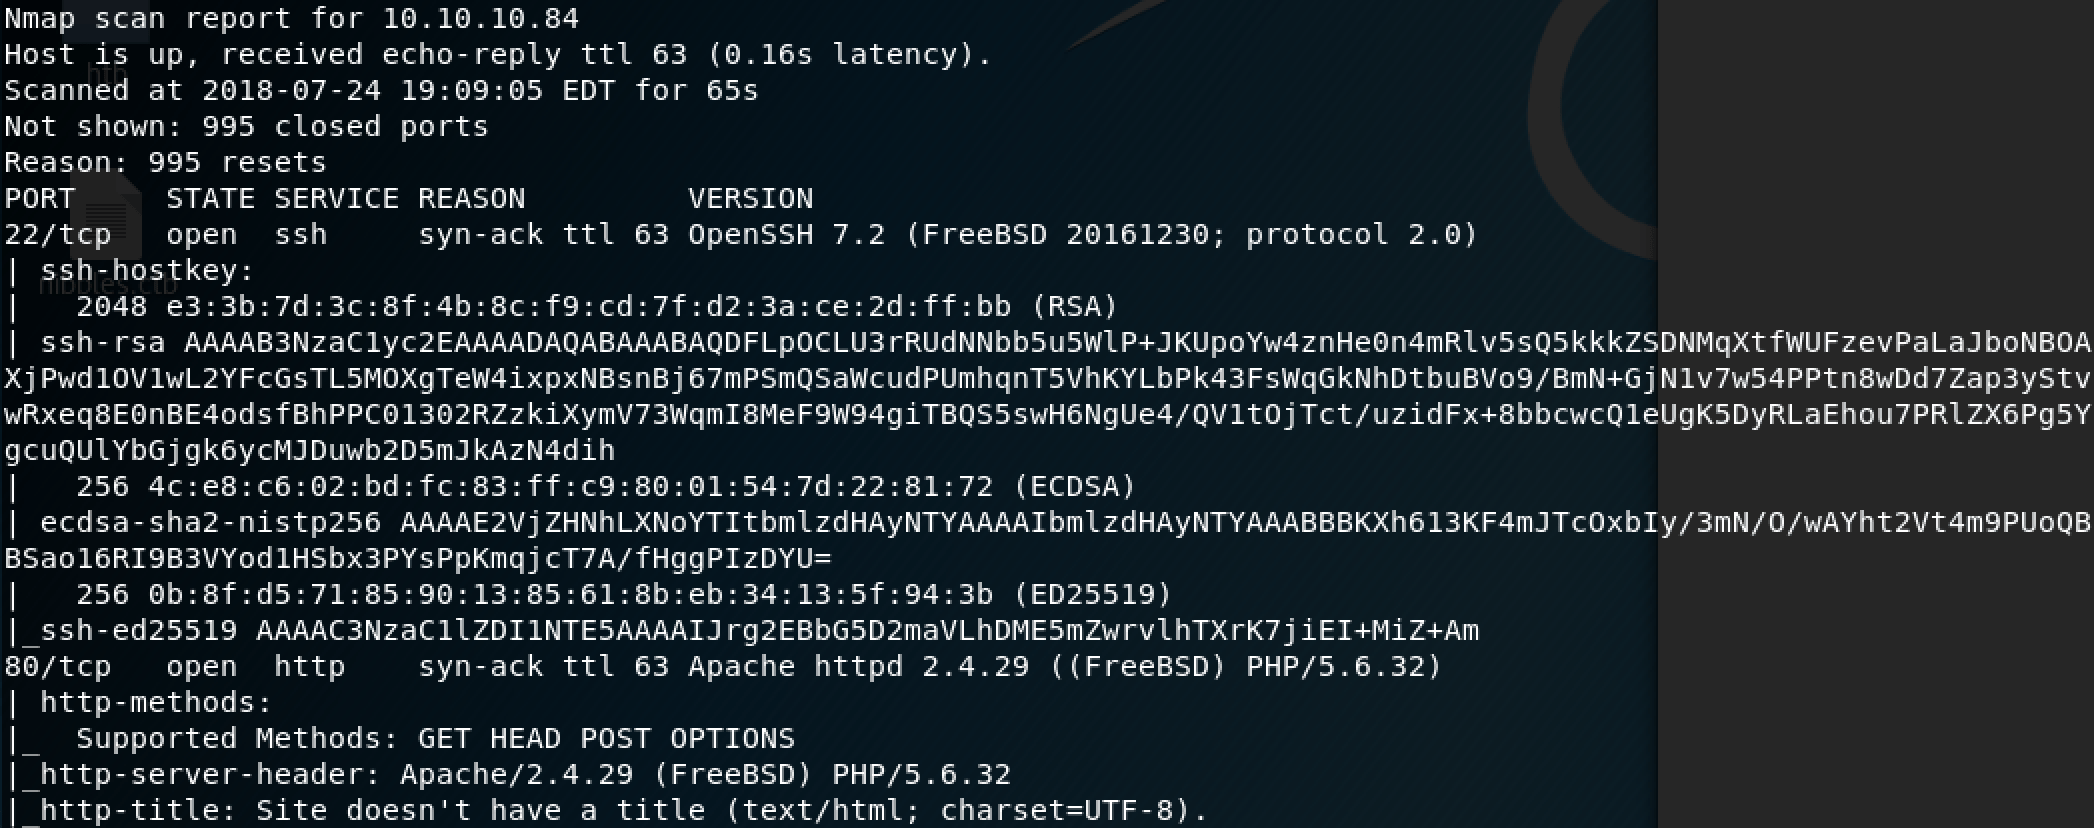Click the 80/tcp port entry

point(58,667)
